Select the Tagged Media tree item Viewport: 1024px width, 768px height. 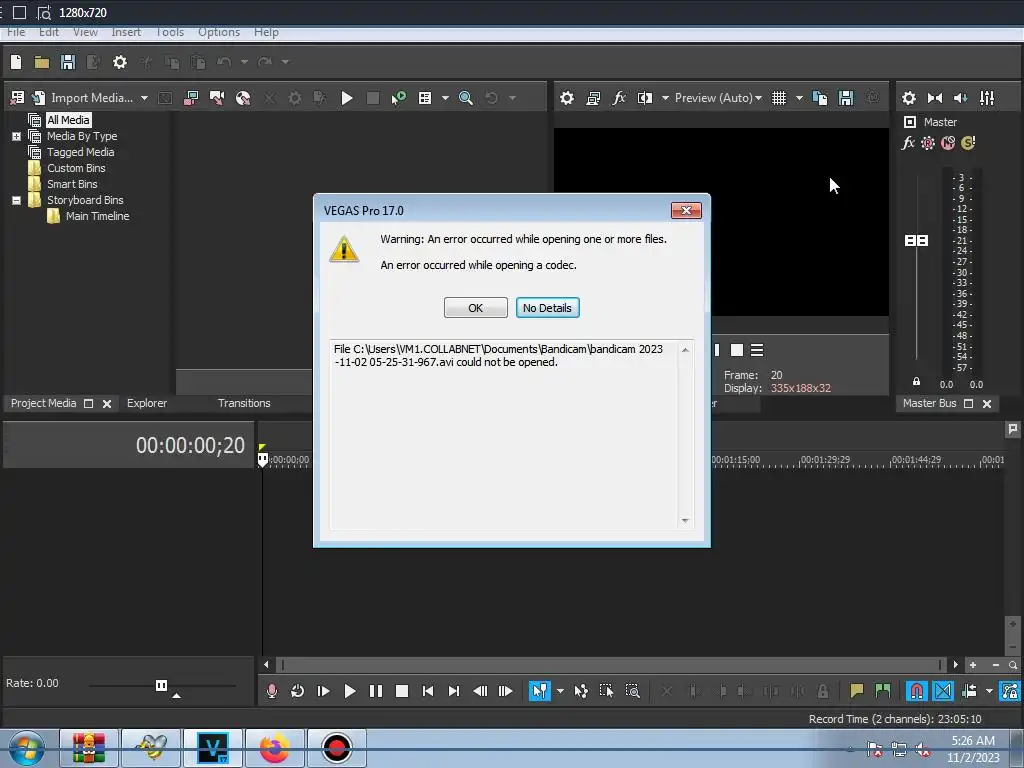(x=80, y=152)
